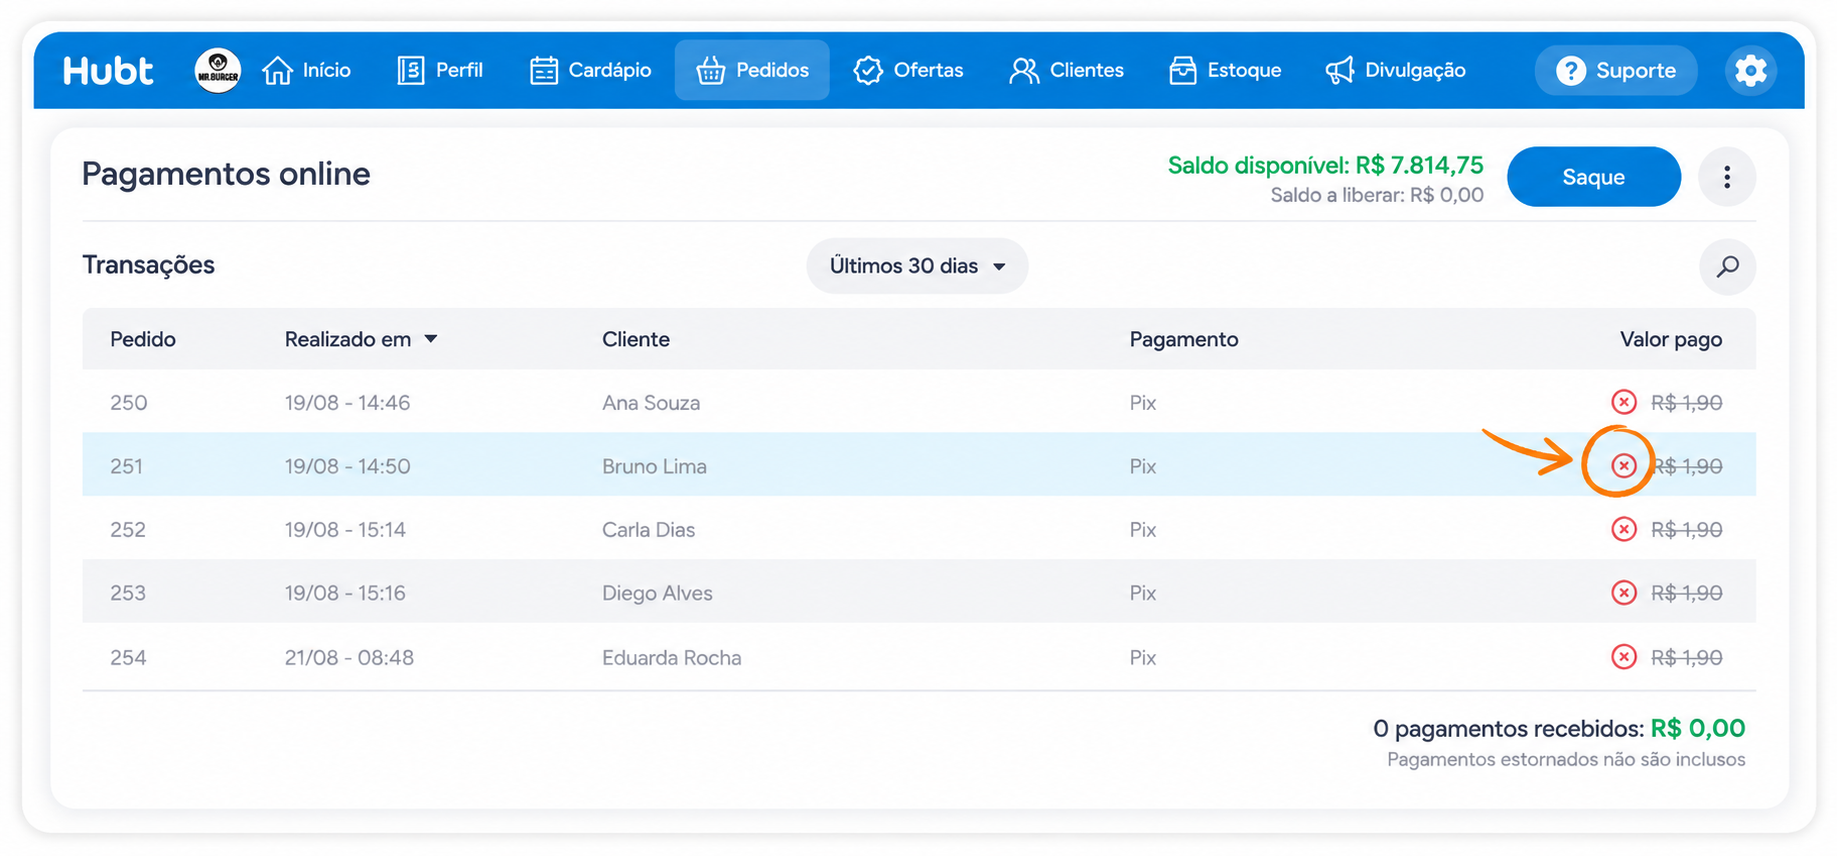
Task: Click the date 19/08 - 15:14
Action: (345, 530)
